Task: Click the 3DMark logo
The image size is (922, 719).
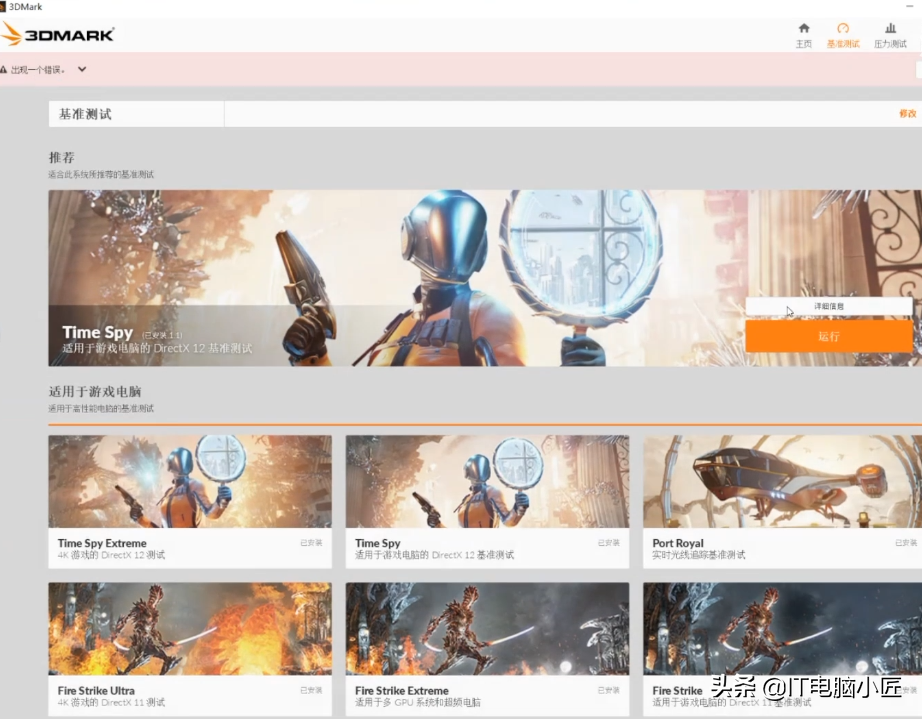Action: (58, 34)
